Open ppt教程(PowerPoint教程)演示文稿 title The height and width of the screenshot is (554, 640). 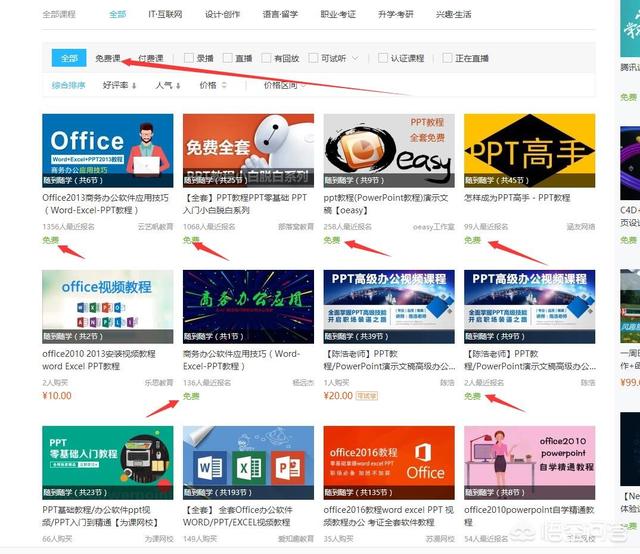click(386, 204)
